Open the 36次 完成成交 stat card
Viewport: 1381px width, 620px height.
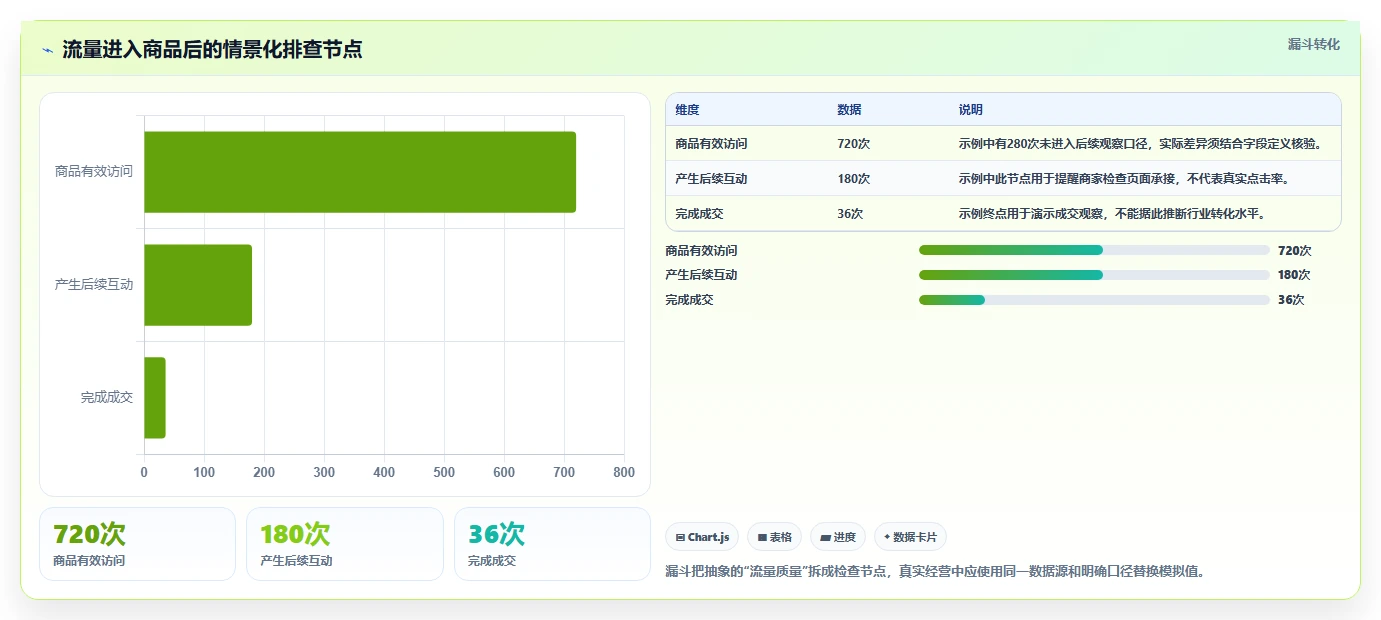pyautogui.click(x=552, y=544)
